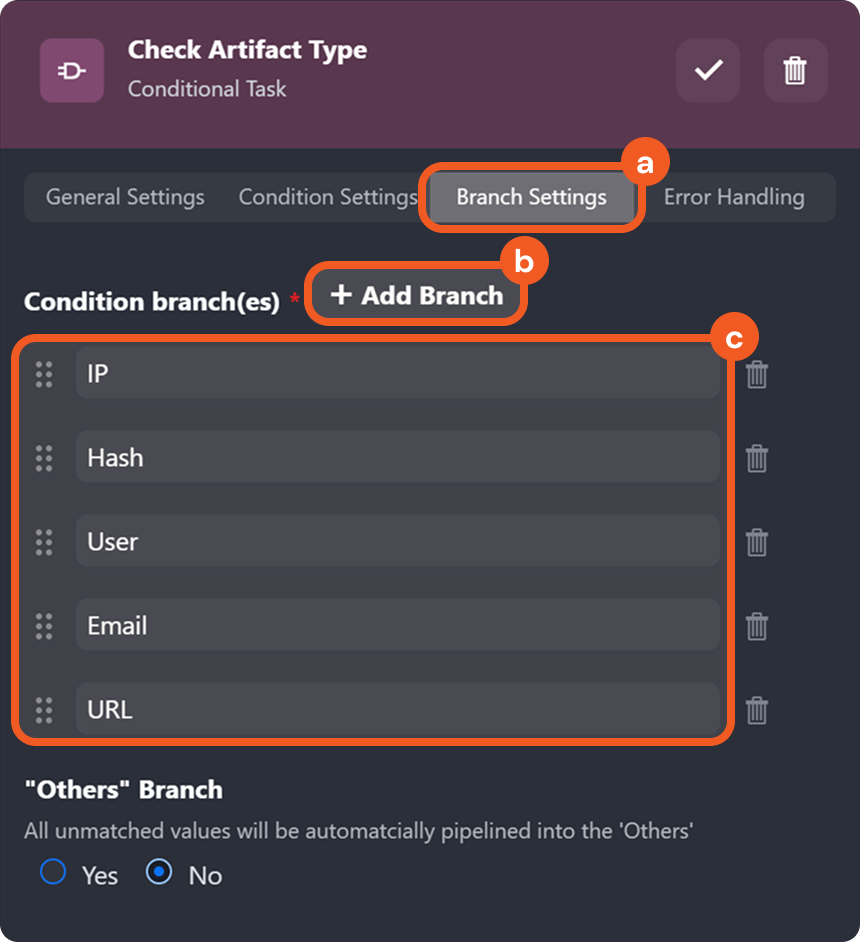Screen dimensions: 860x942
Task: Click the conditional task icon in header
Action: 72,71
